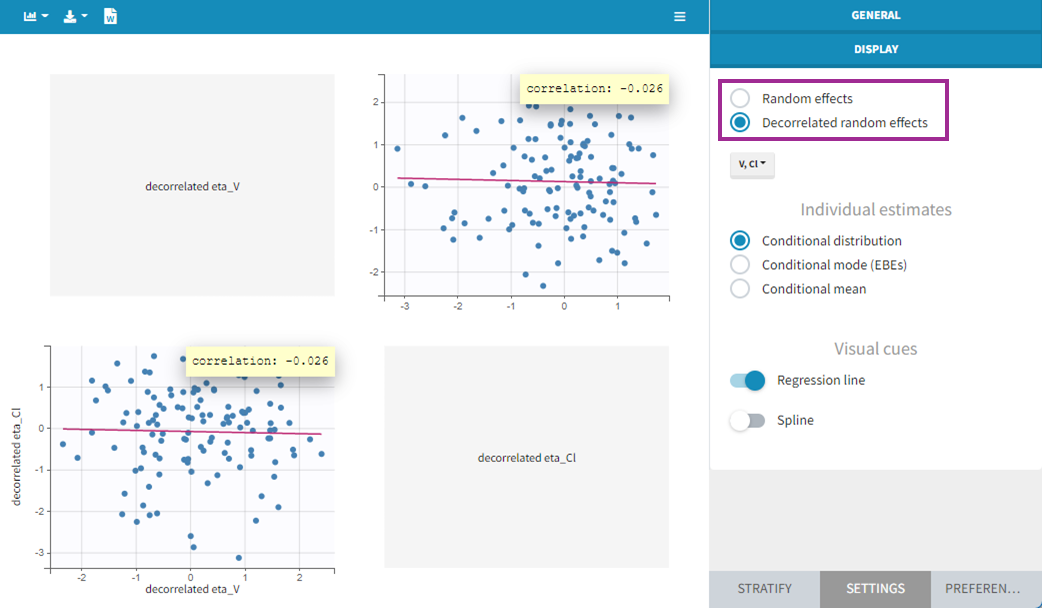Choose Conditional mode (EBEs) estimates
This screenshot has height=608, width=1042.
(740, 265)
